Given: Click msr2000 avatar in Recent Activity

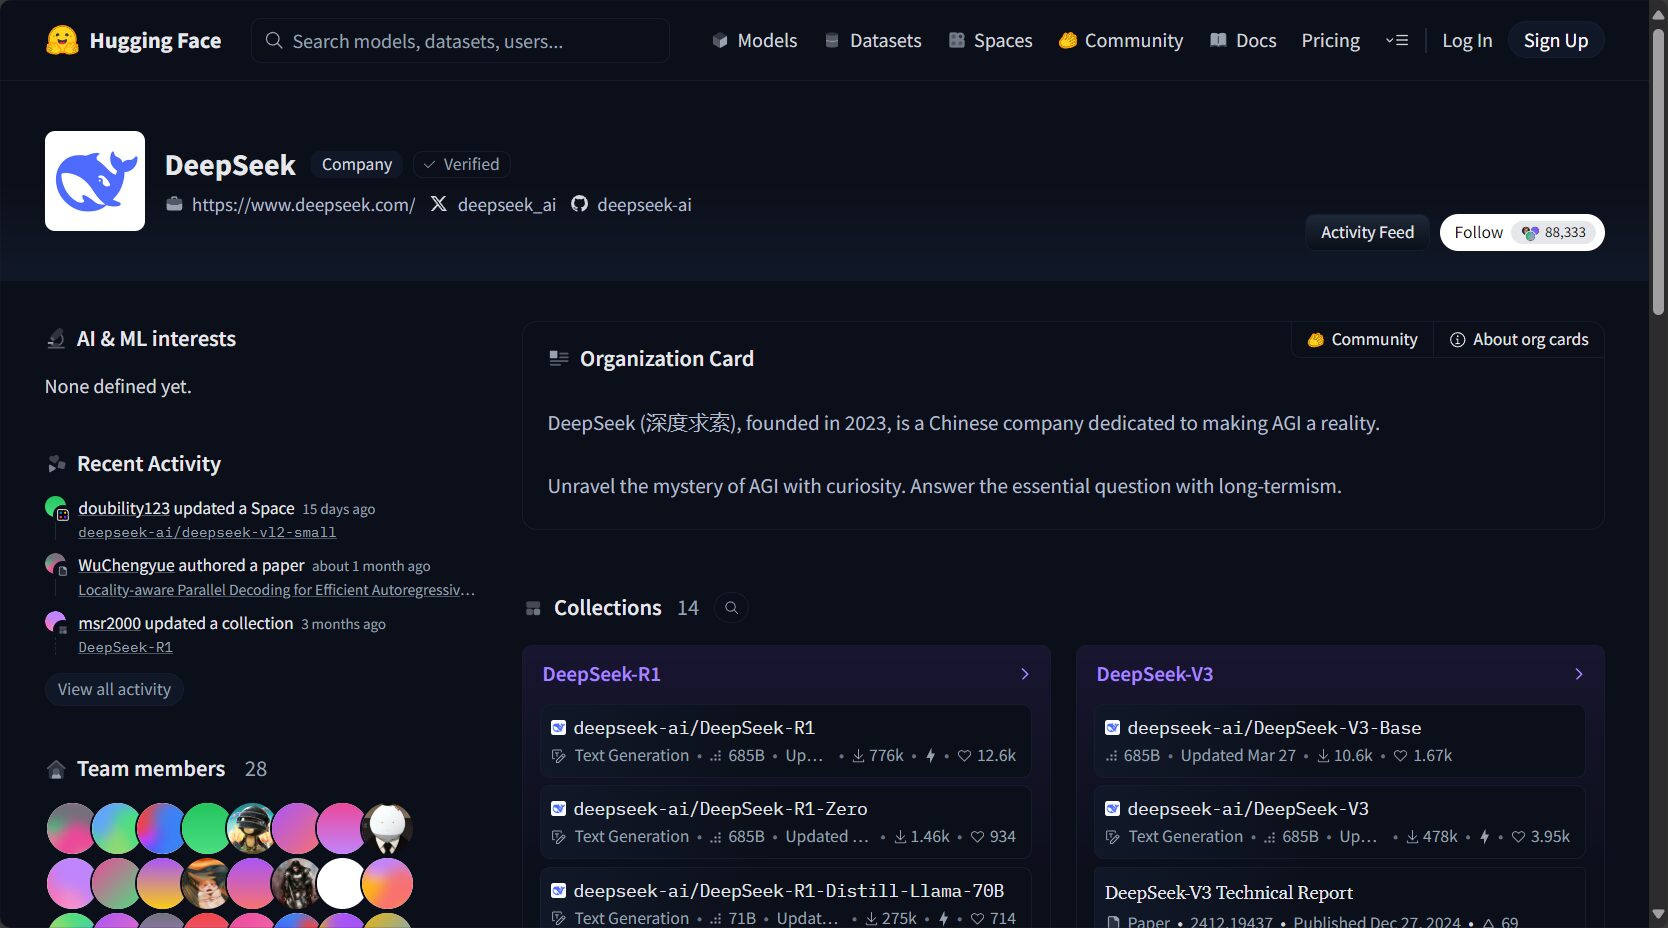Looking at the screenshot, I should pyautogui.click(x=56, y=623).
